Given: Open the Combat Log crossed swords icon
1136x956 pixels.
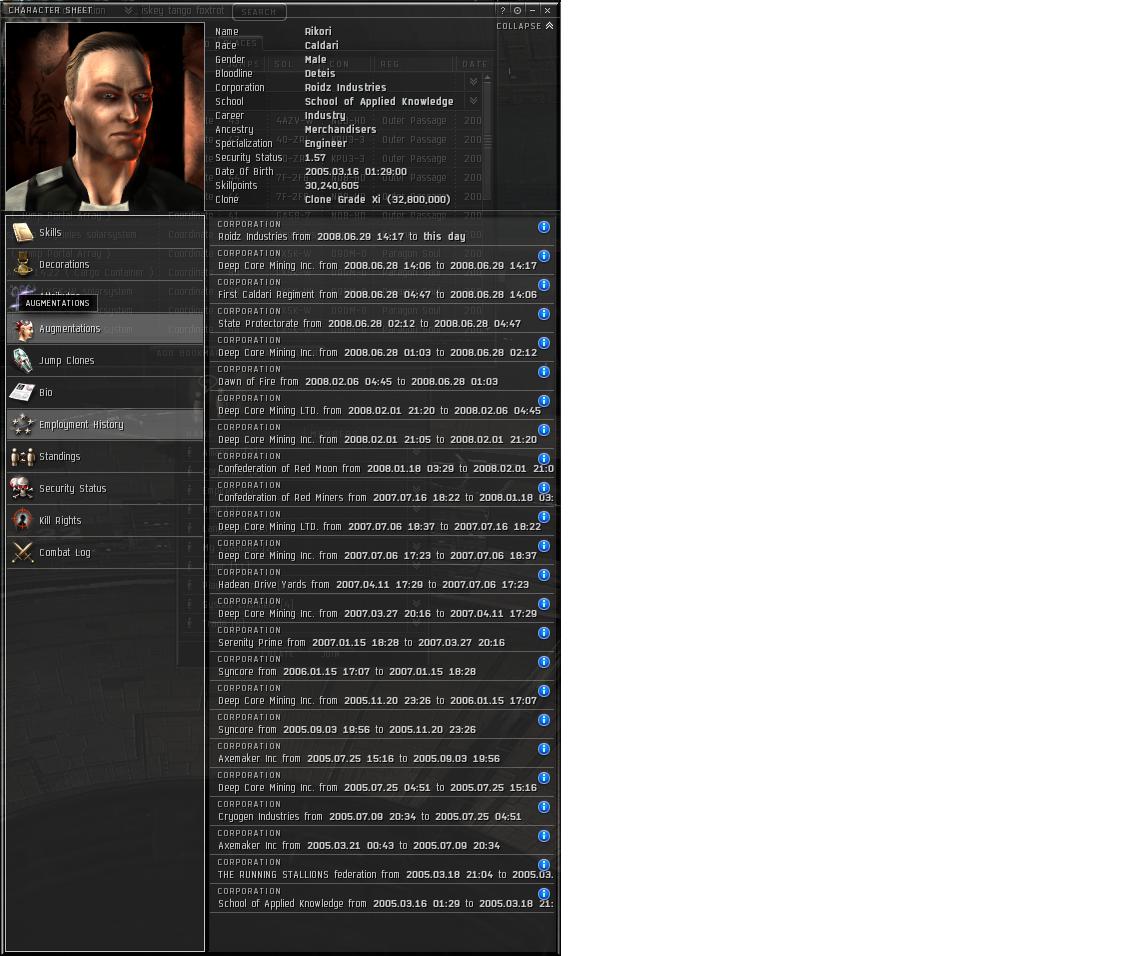Looking at the screenshot, I should 22,552.
